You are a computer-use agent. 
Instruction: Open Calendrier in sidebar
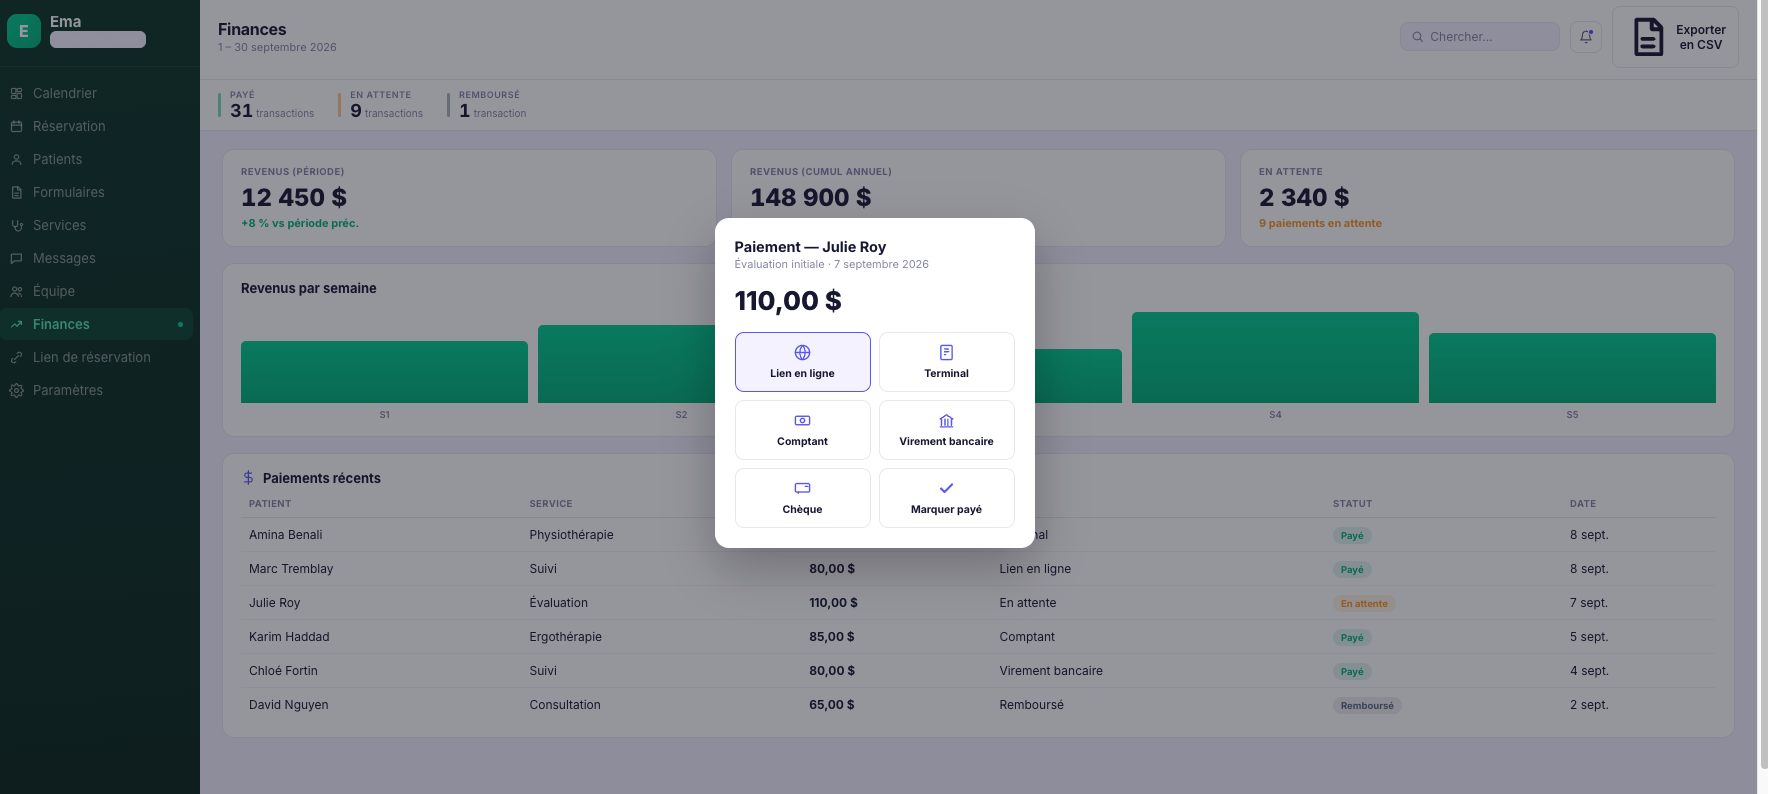tap(96, 93)
